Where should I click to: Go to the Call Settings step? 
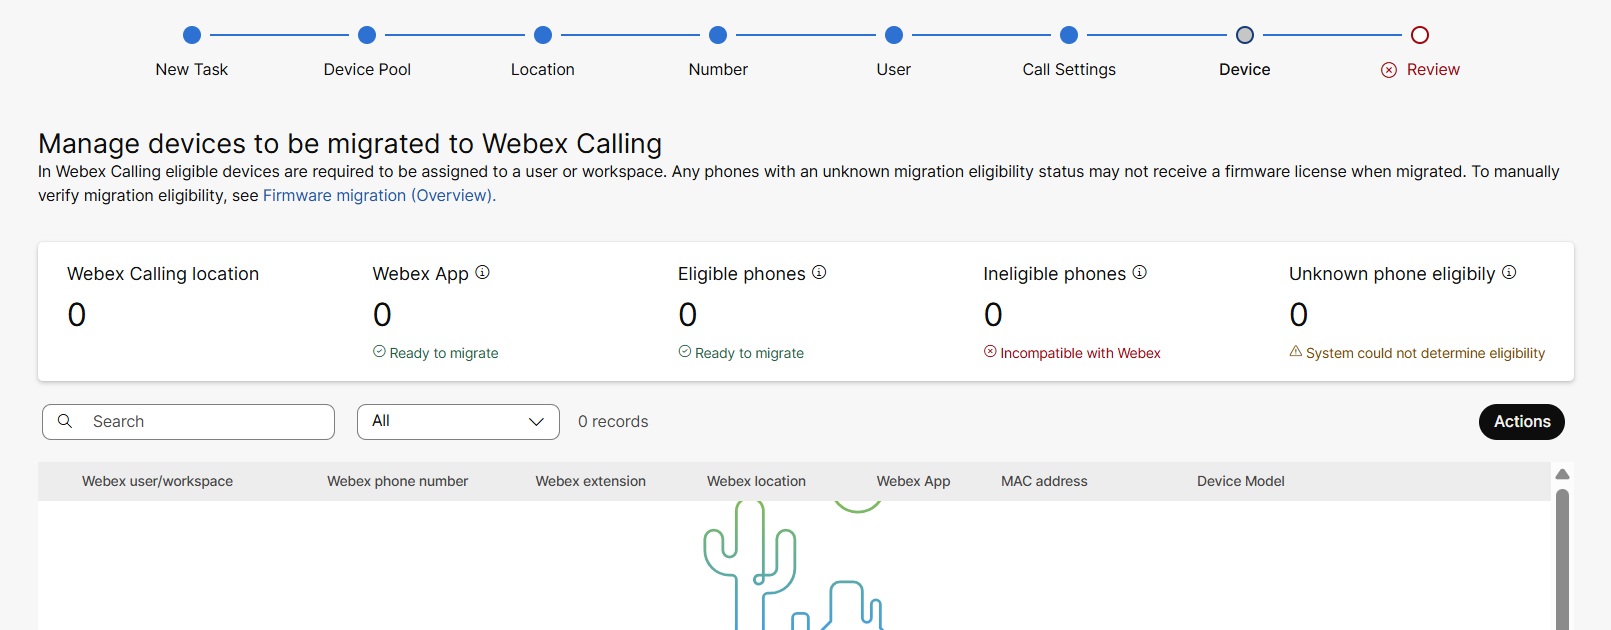1069,36
